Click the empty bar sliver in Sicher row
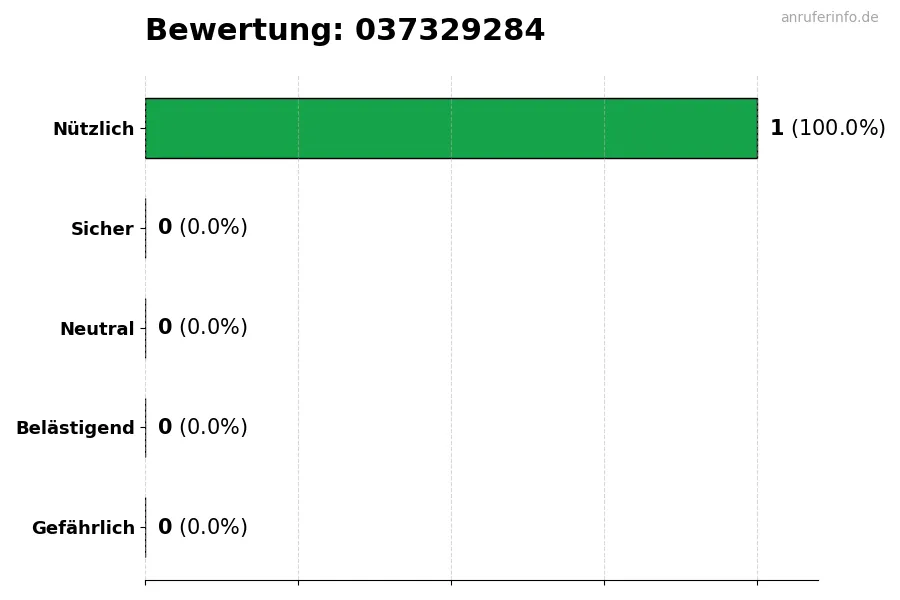Image resolution: width=900 pixels, height=600 pixels. coord(146,228)
